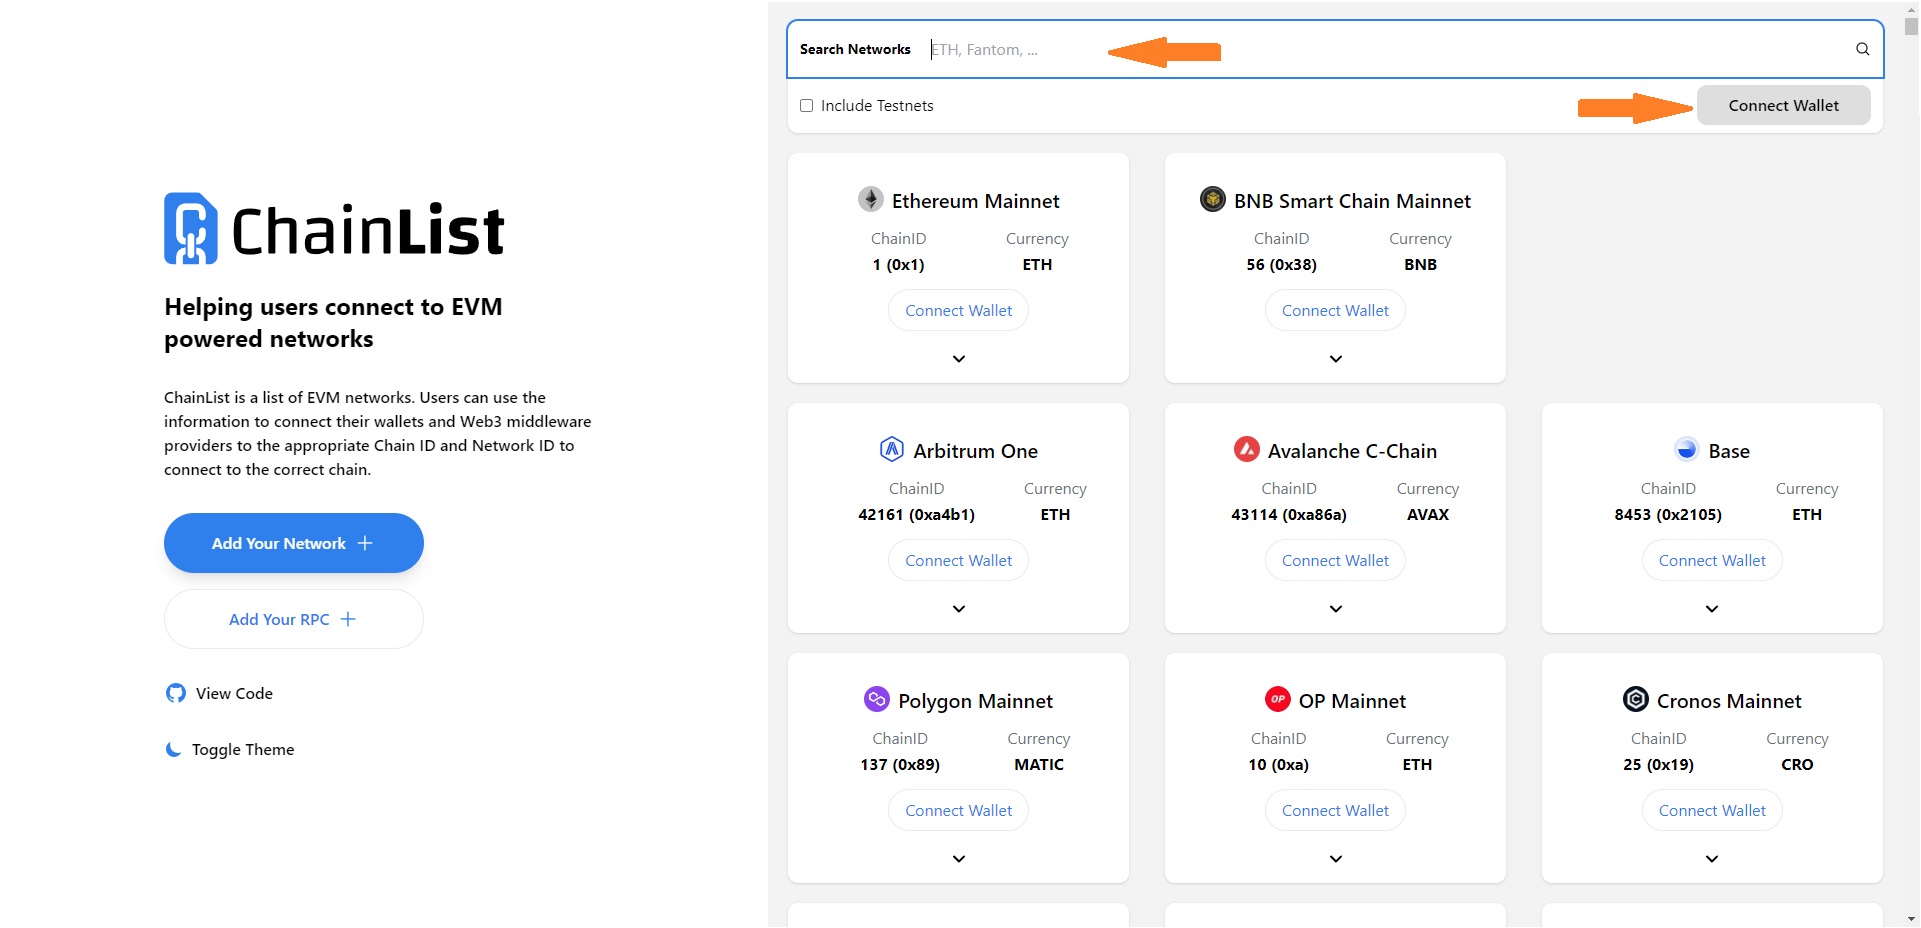Connect wallet to Avalanche C-Chain
This screenshot has width=1921, height=928.
click(1335, 561)
